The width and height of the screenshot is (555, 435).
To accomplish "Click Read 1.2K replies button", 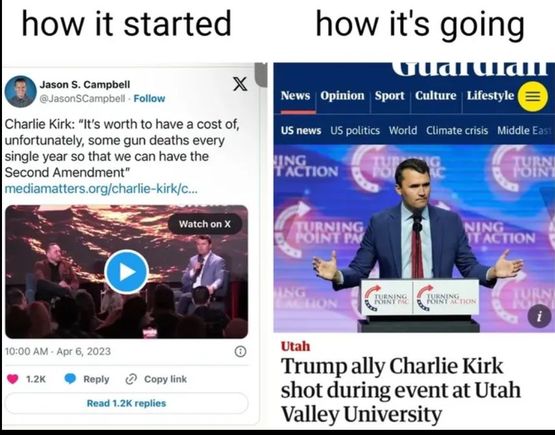I will 126,403.
